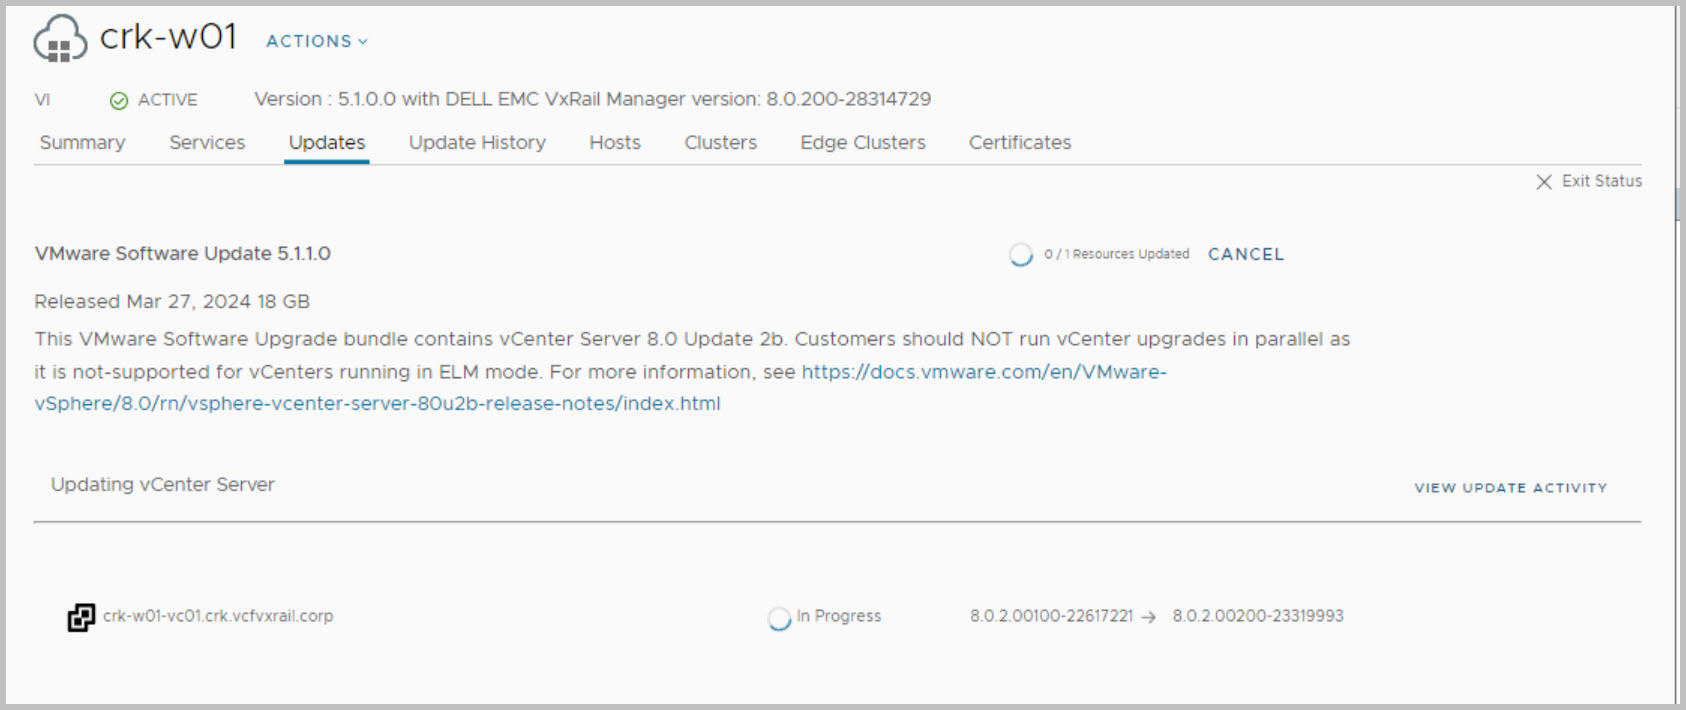The width and height of the screenshot is (1686, 710).
Task: Click the In Progress spinner icon
Action: (779, 619)
